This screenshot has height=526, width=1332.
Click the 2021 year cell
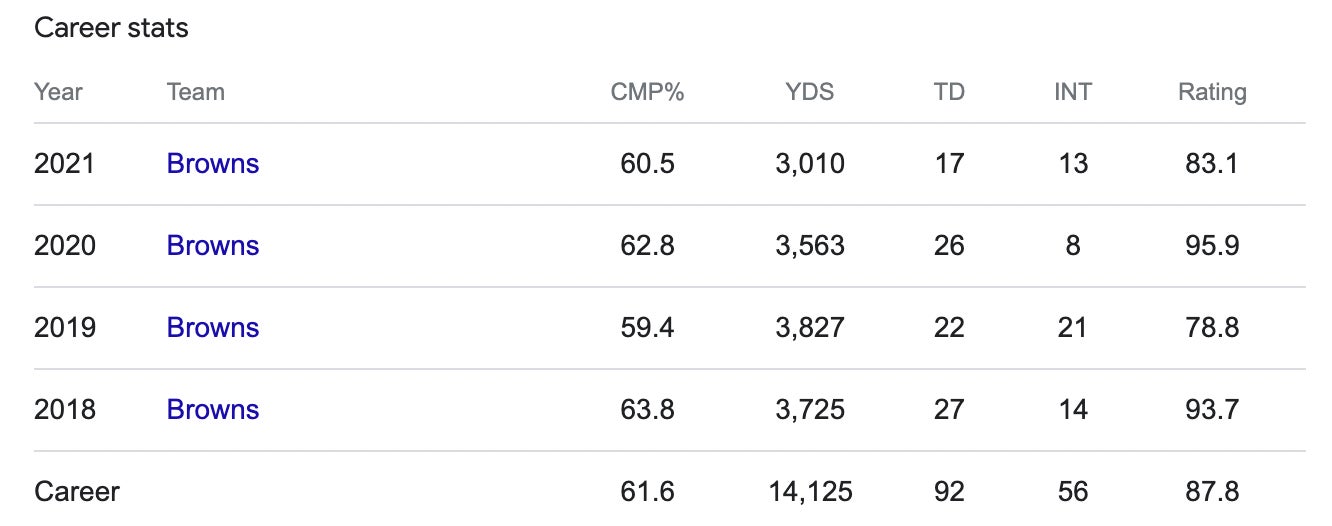[x=64, y=164]
